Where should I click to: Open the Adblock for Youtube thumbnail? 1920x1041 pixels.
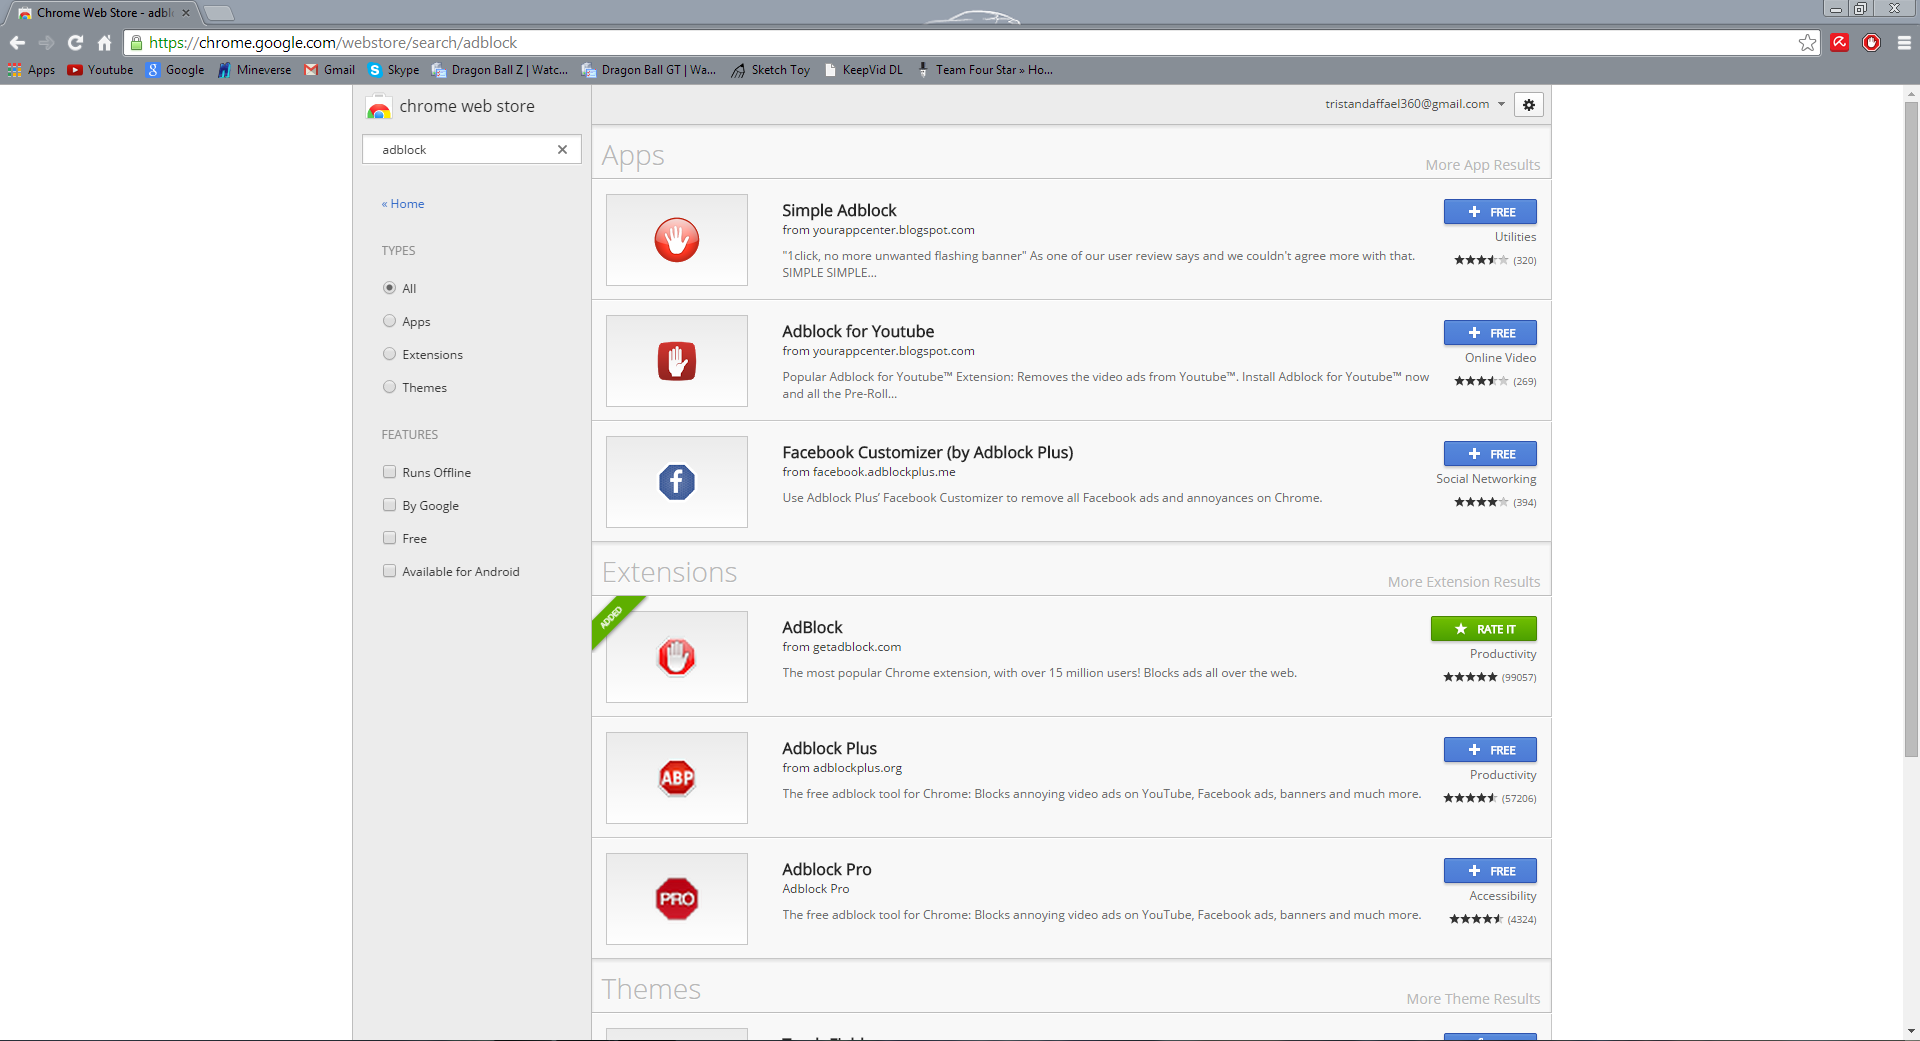(x=677, y=361)
